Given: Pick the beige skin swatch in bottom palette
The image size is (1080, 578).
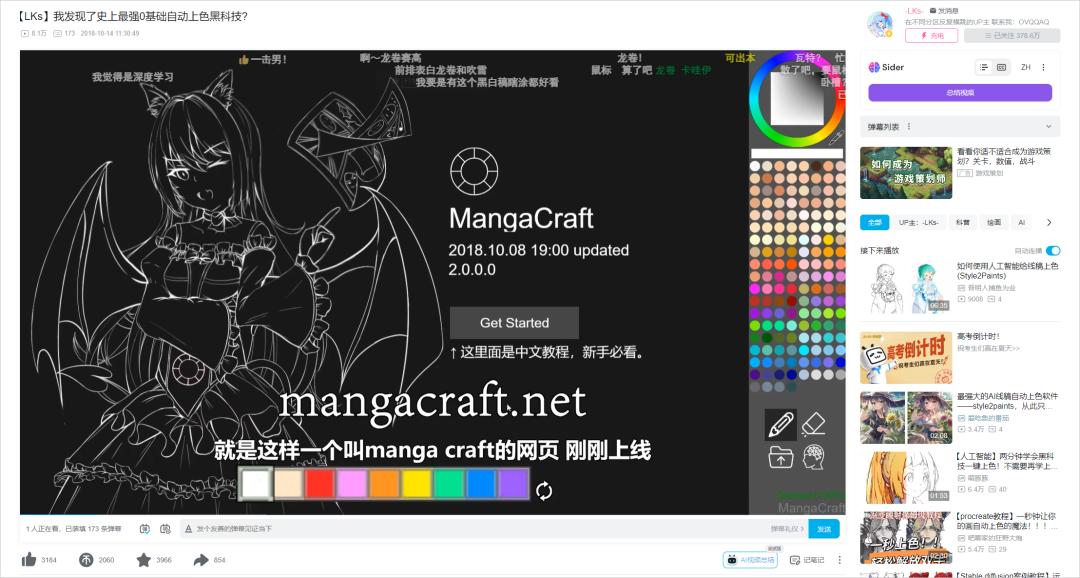Looking at the screenshot, I should click(288, 484).
